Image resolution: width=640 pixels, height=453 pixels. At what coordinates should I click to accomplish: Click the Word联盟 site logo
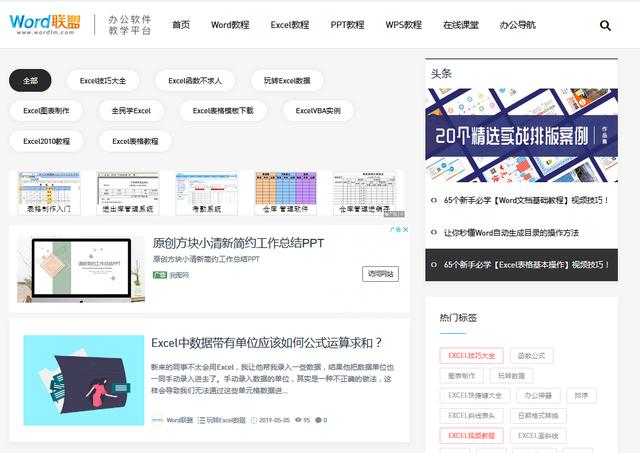click(x=45, y=24)
